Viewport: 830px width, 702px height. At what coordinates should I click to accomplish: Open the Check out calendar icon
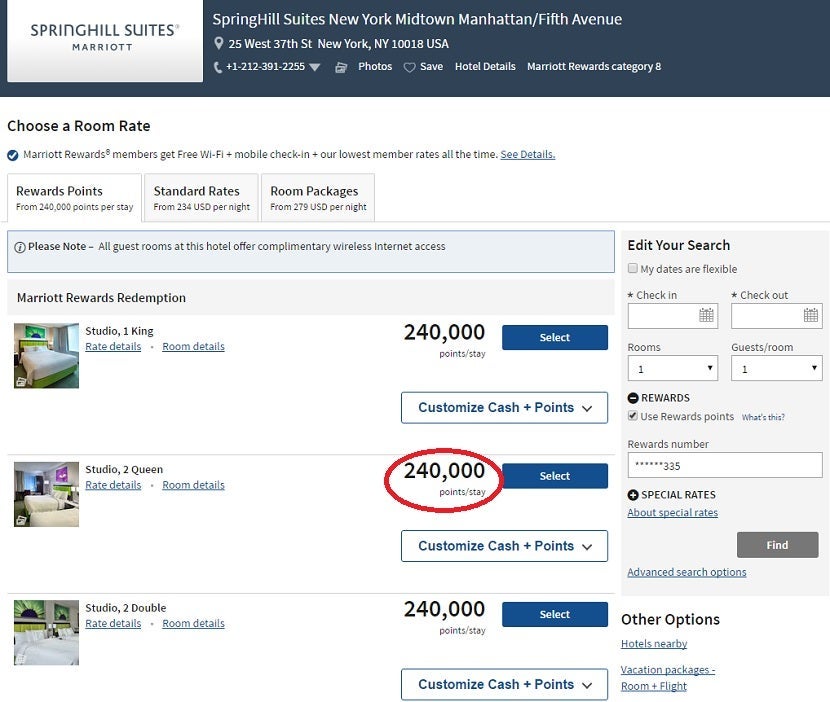(x=810, y=316)
